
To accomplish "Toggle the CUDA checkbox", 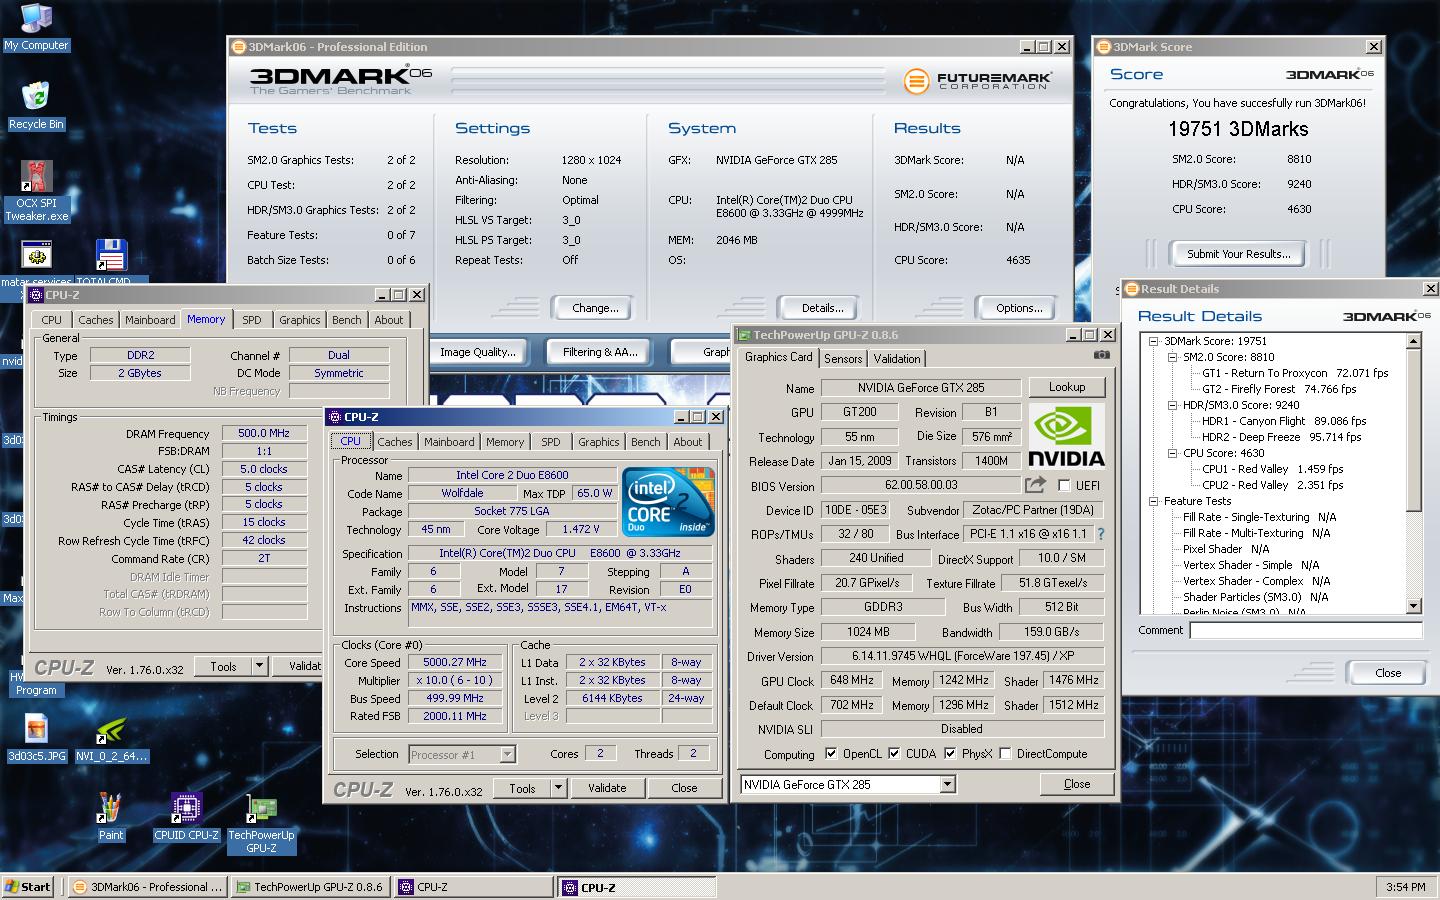I will point(894,753).
